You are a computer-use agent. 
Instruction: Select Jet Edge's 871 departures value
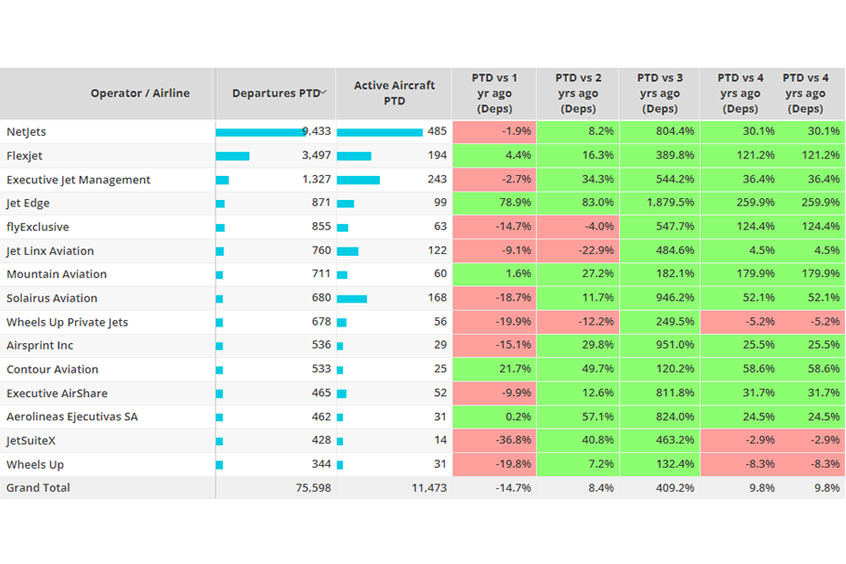coord(321,202)
